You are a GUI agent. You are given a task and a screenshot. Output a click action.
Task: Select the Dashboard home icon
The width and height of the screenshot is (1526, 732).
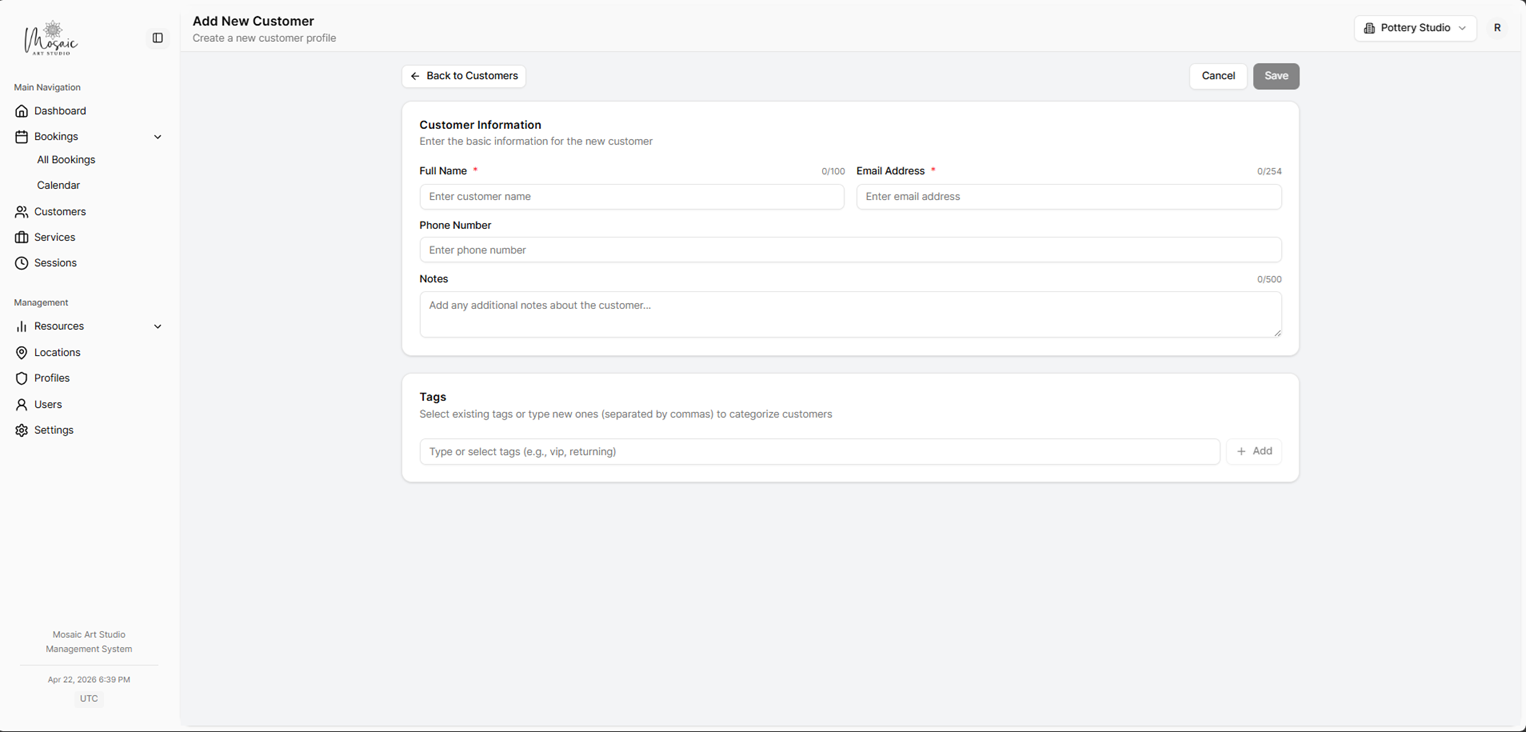(21, 111)
